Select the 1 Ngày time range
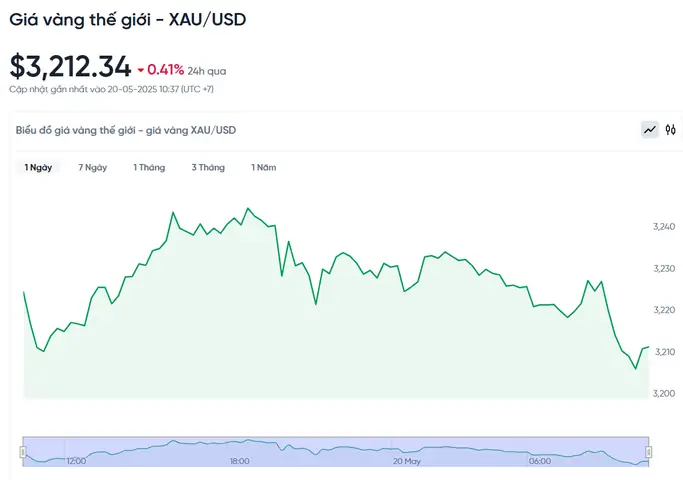 [38, 167]
